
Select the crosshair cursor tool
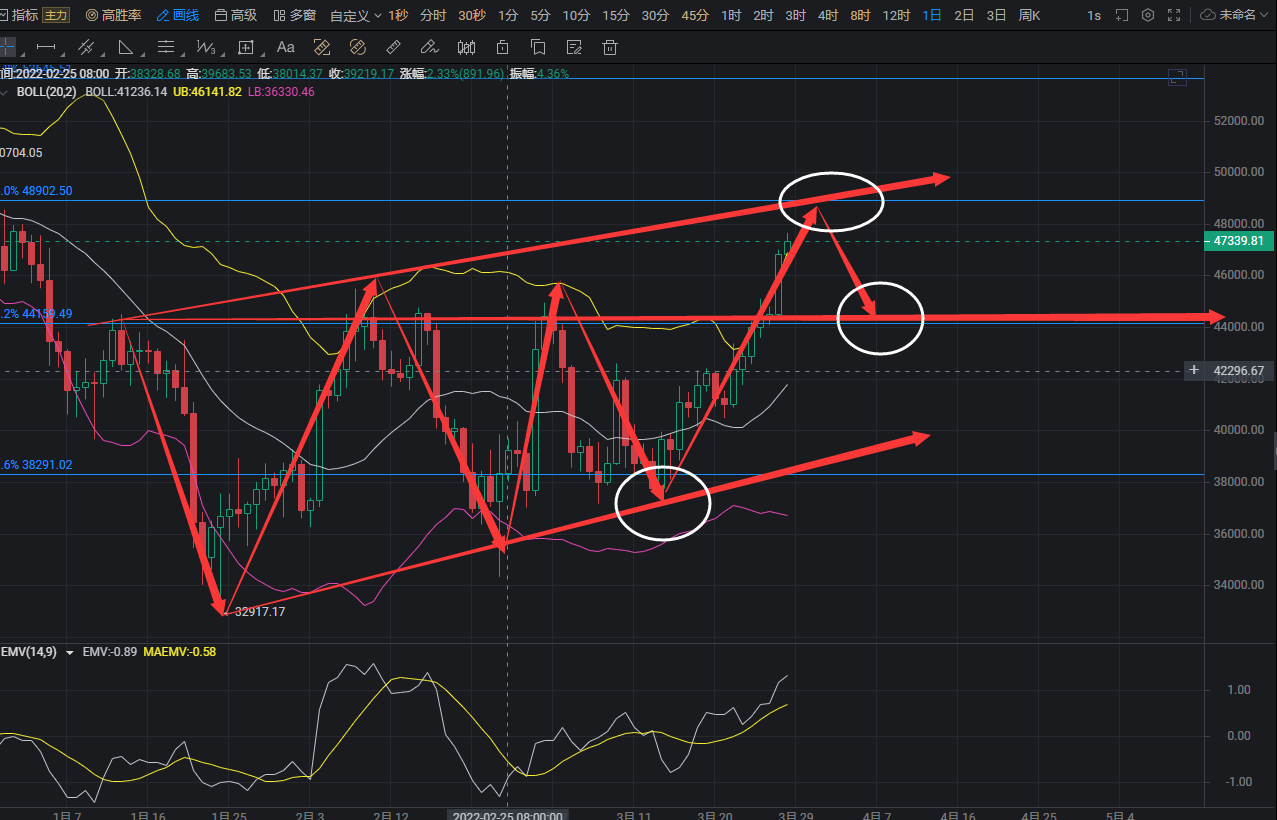[8, 47]
